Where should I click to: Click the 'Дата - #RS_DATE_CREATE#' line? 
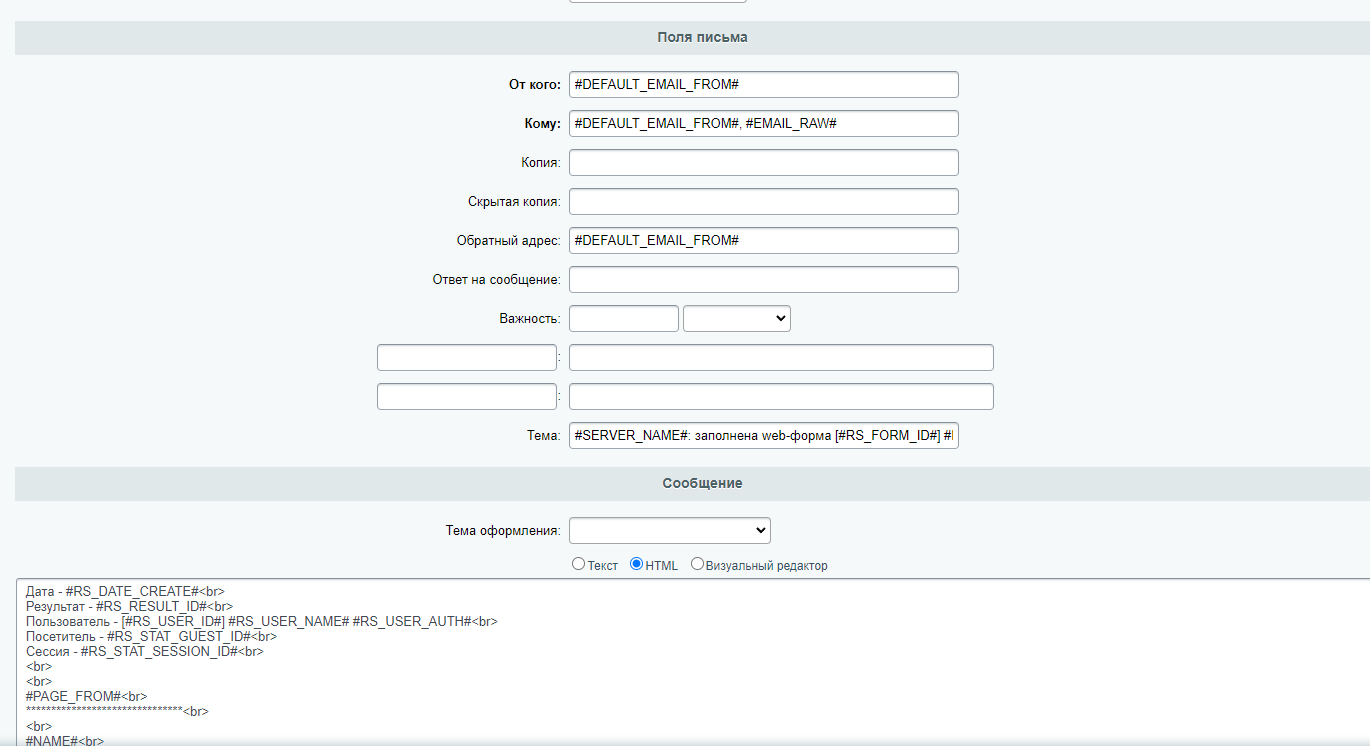125,591
